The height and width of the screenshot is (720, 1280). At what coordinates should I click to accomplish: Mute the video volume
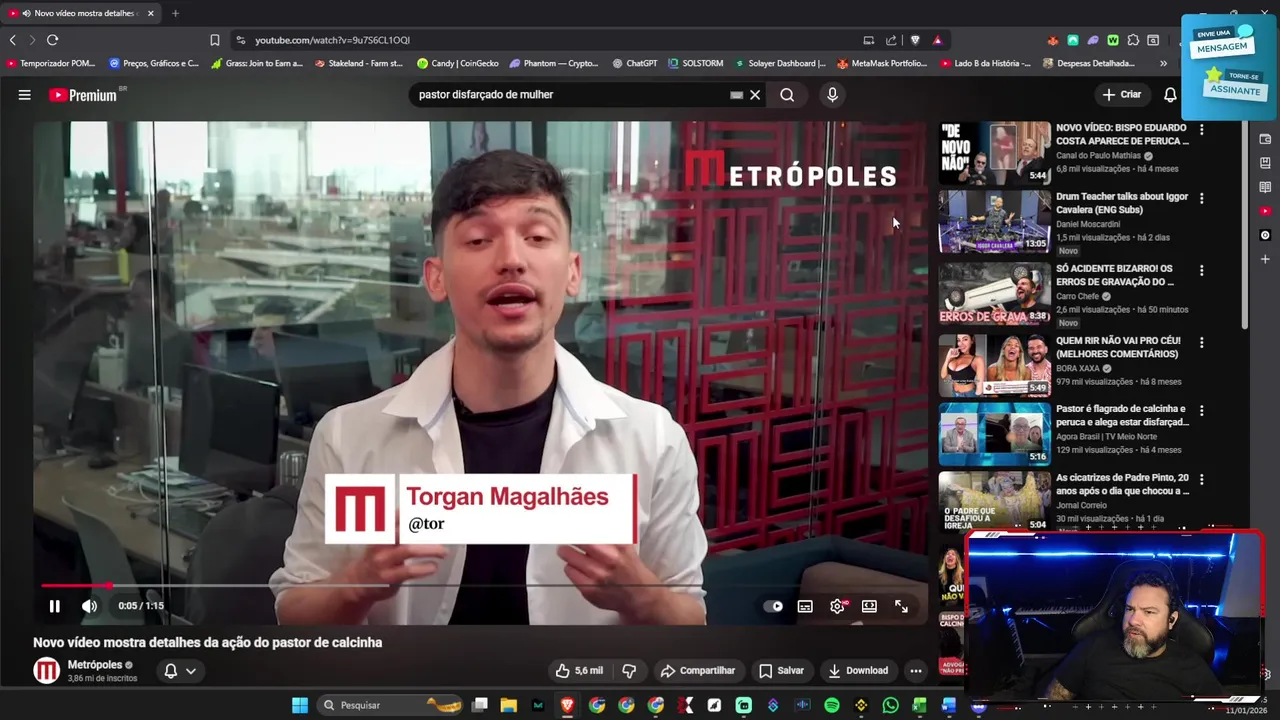click(89, 606)
